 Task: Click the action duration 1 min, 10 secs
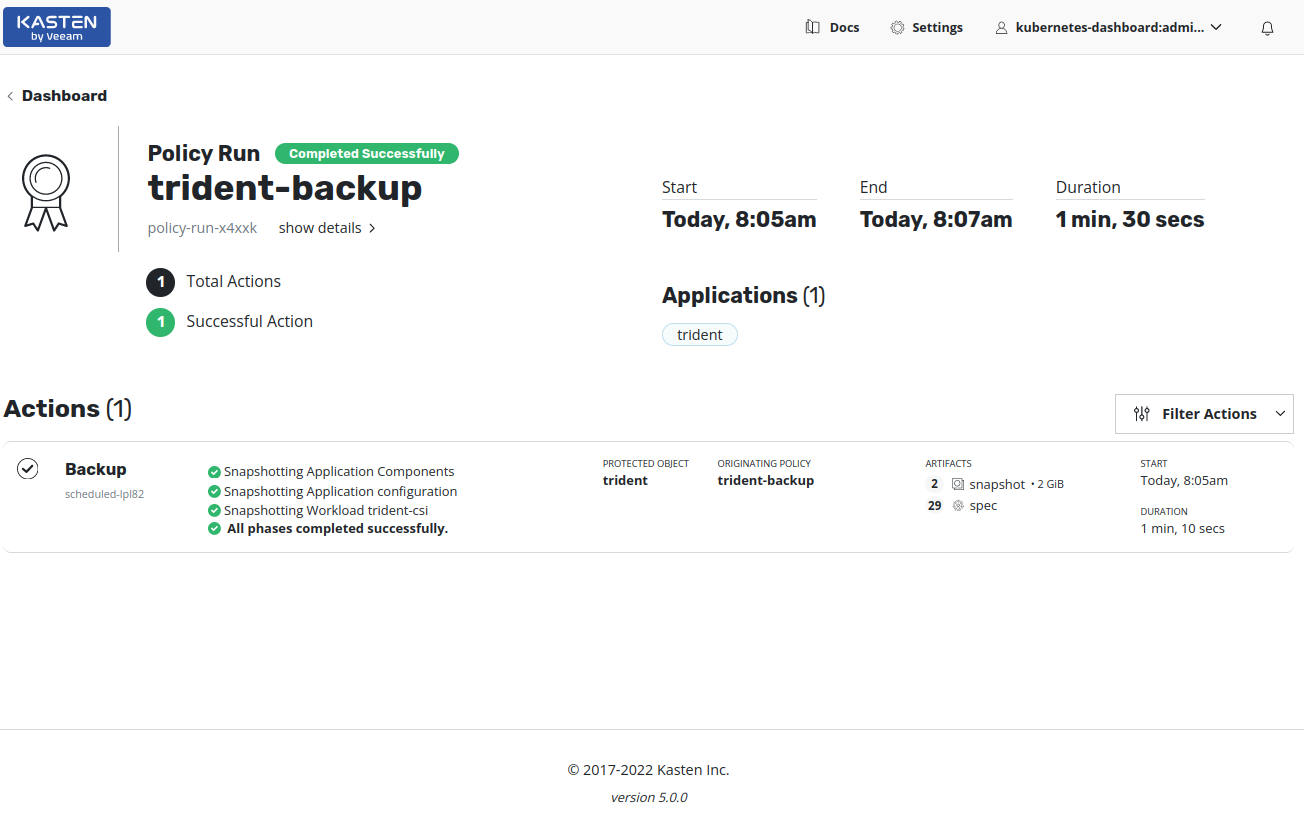(1183, 529)
